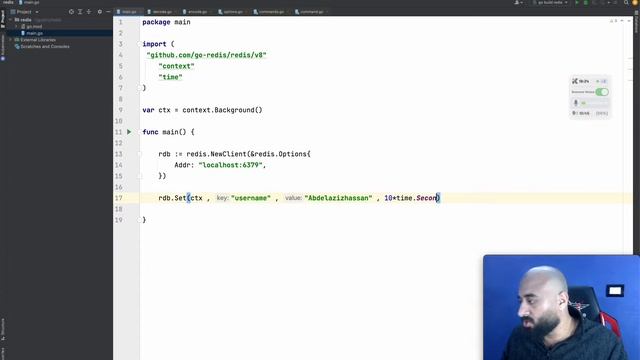Click the redis breadcrumb in the navigation bar

8,2
